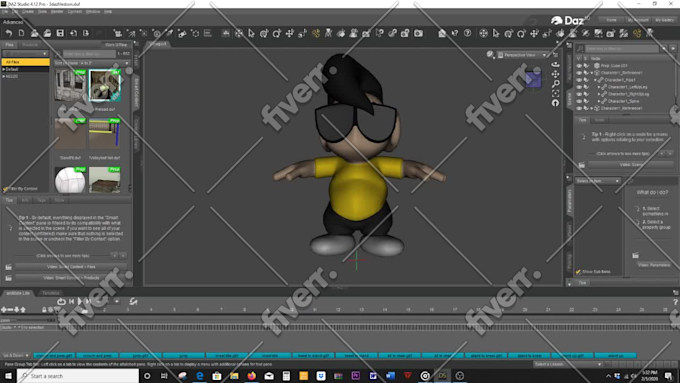Open the sort order dropdown above thumbnails
680x383 pixels.
[x=92, y=63]
